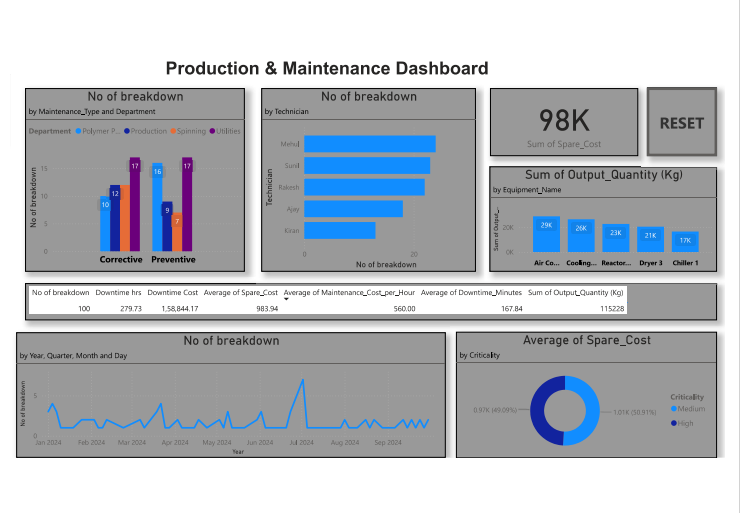Select the Sunil bar in technician chart
The image size is (740, 513).
pos(367,166)
